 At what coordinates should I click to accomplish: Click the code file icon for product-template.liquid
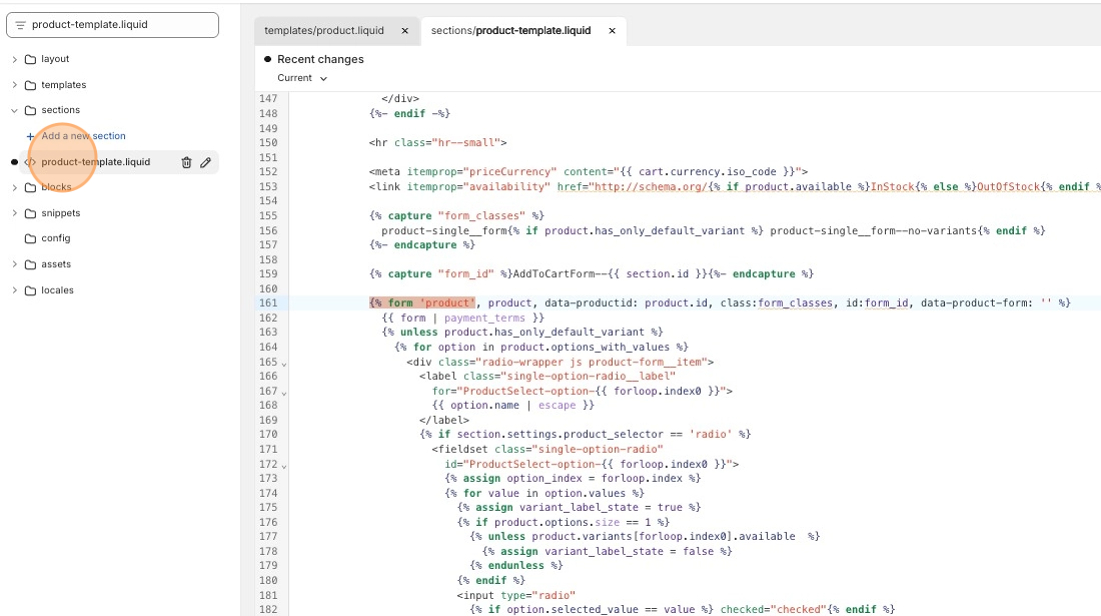(30, 162)
